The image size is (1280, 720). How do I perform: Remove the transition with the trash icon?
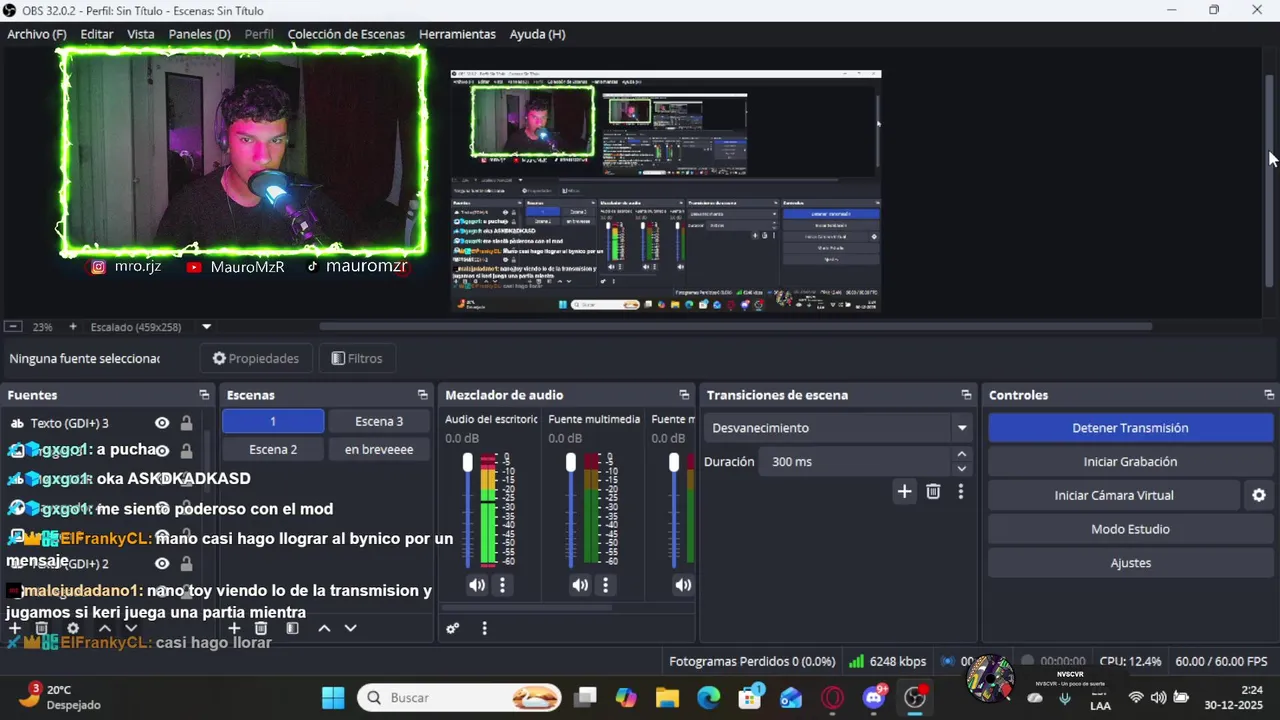pyautogui.click(x=933, y=491)
